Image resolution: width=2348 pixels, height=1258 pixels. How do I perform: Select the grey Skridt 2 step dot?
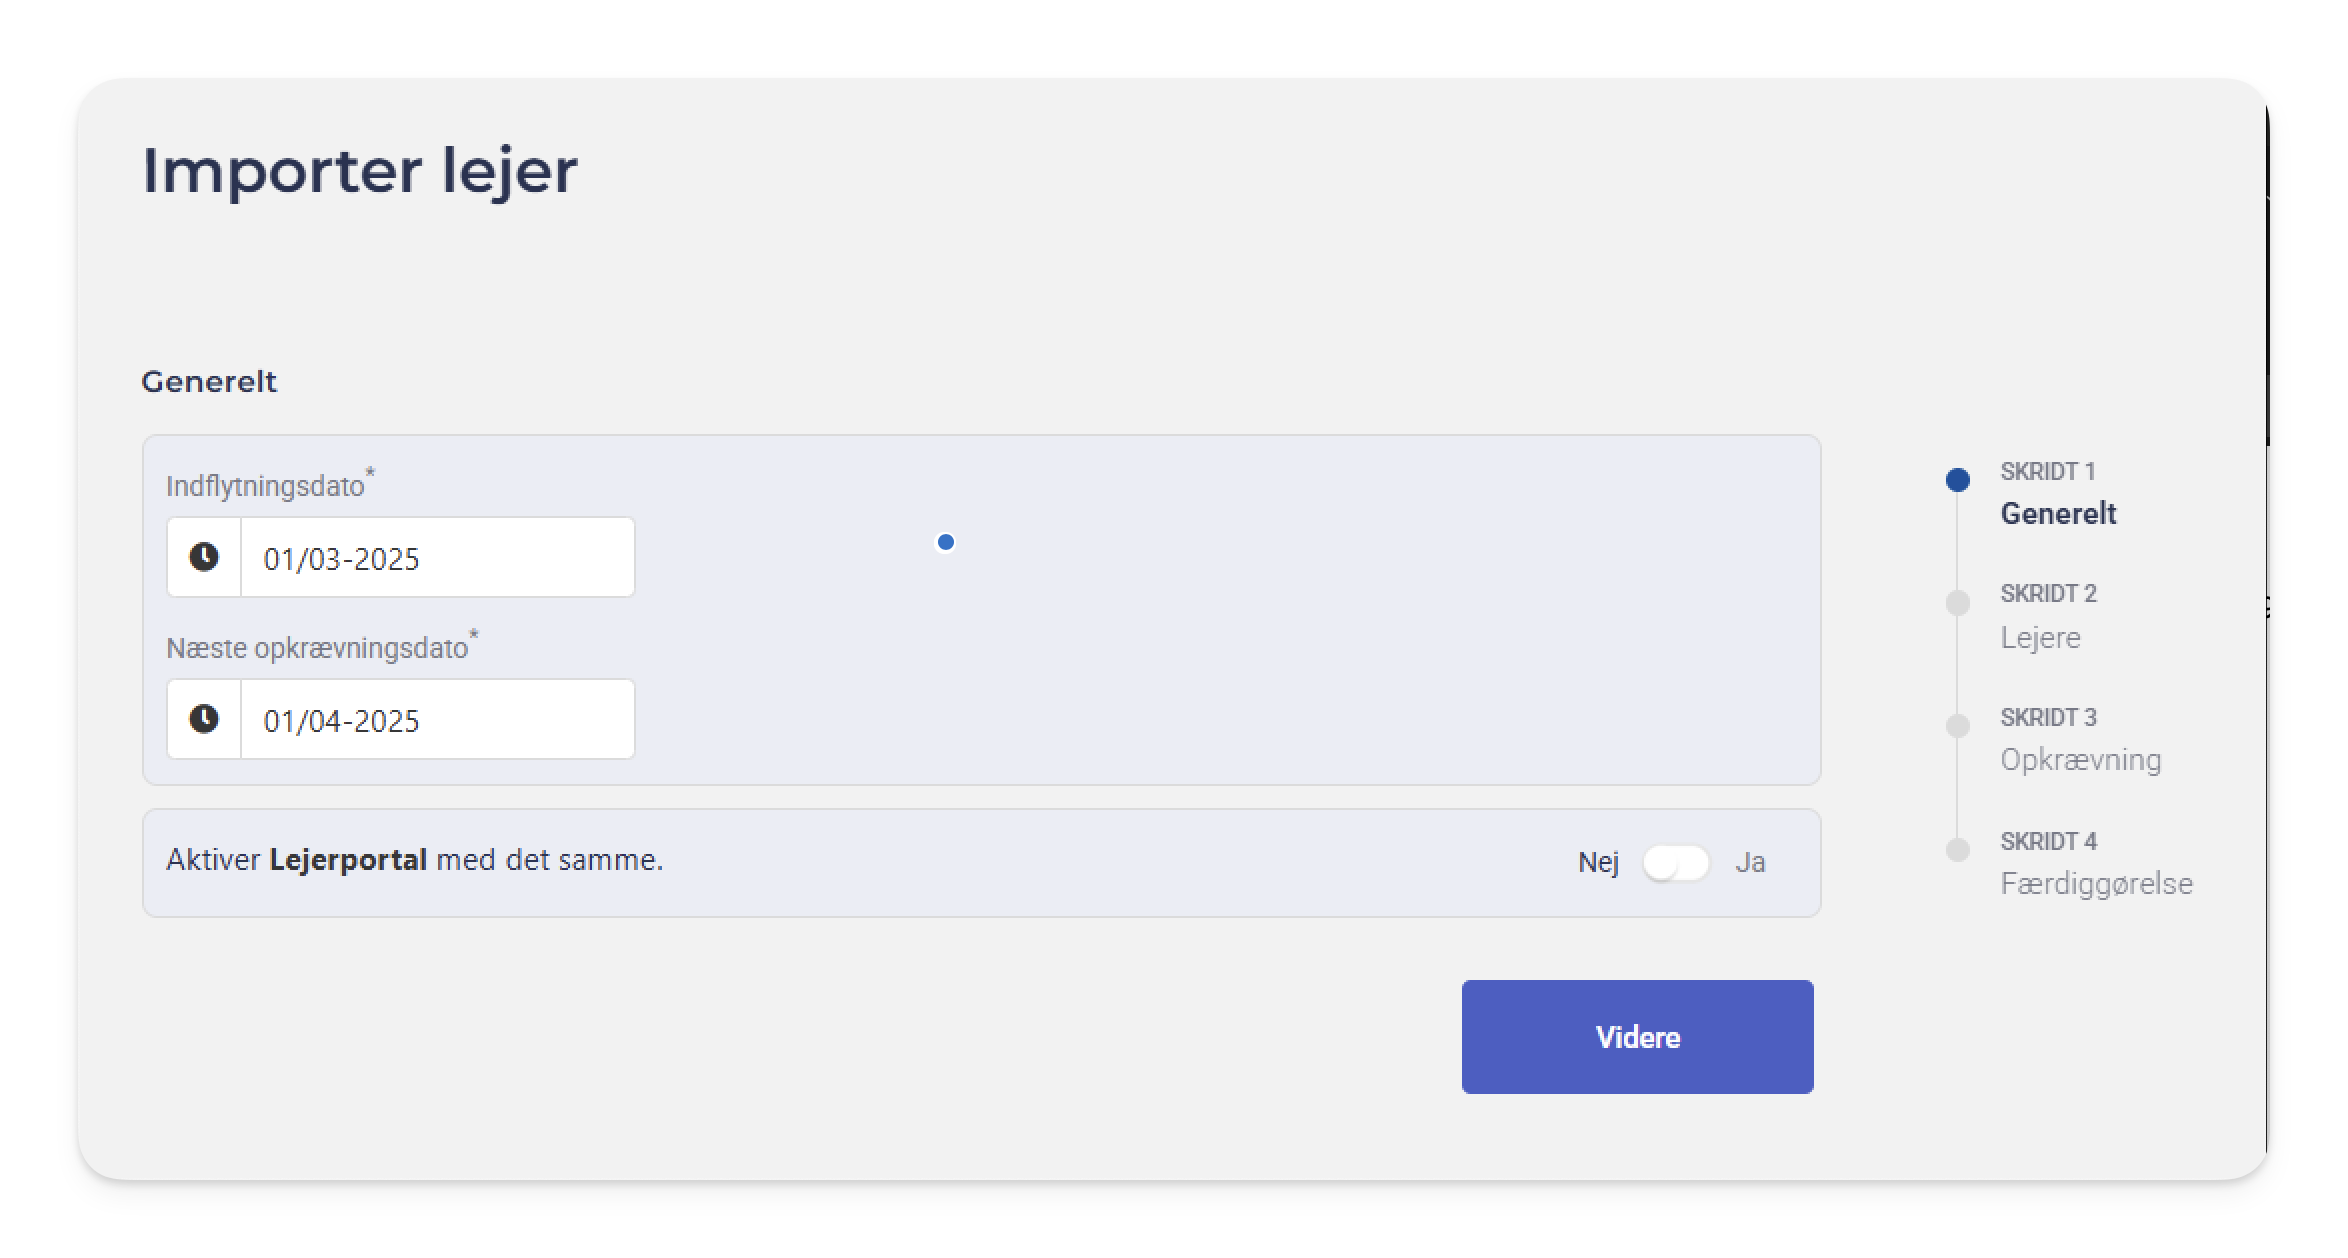[1958, 603]
